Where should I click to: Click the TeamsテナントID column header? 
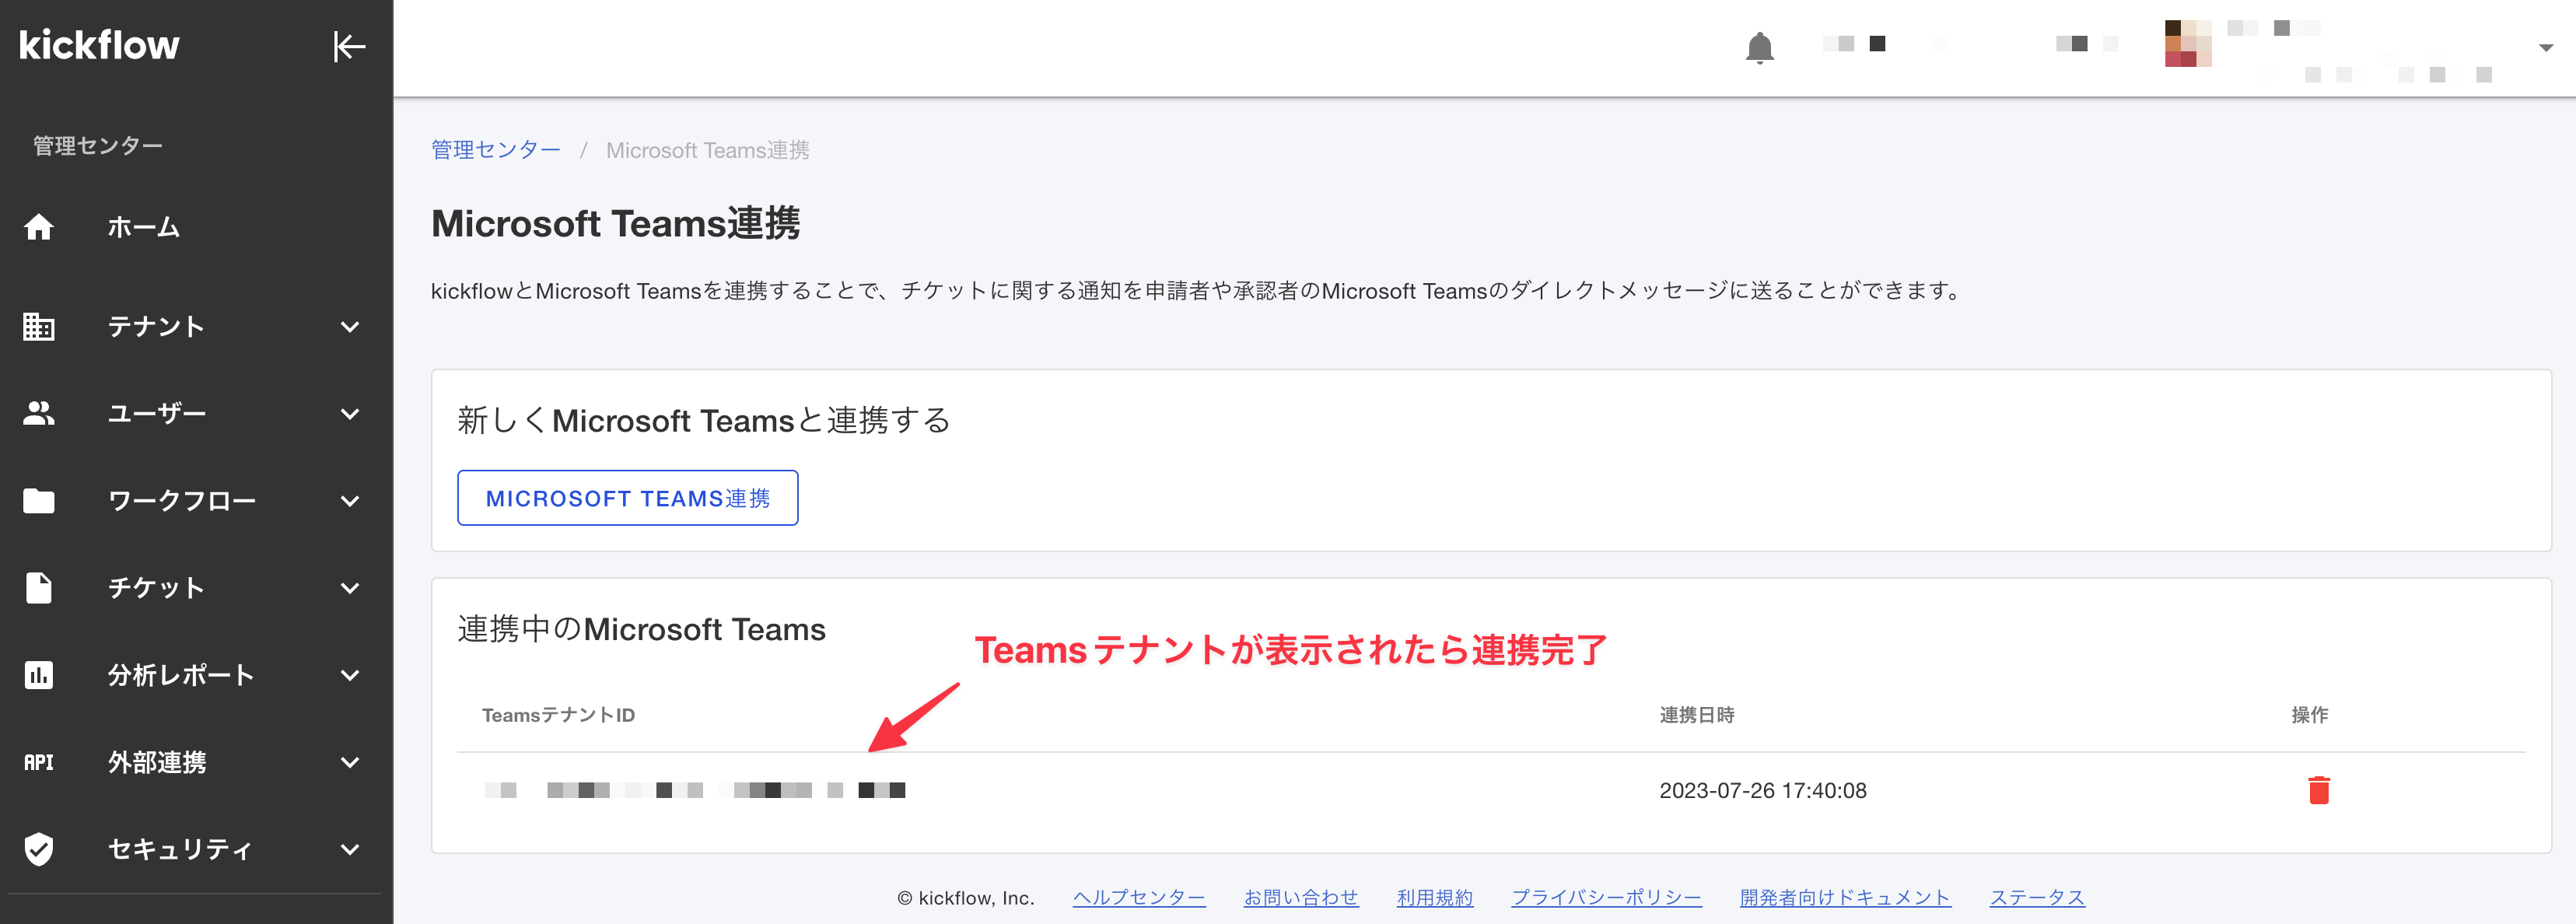[x=558, y=715]
